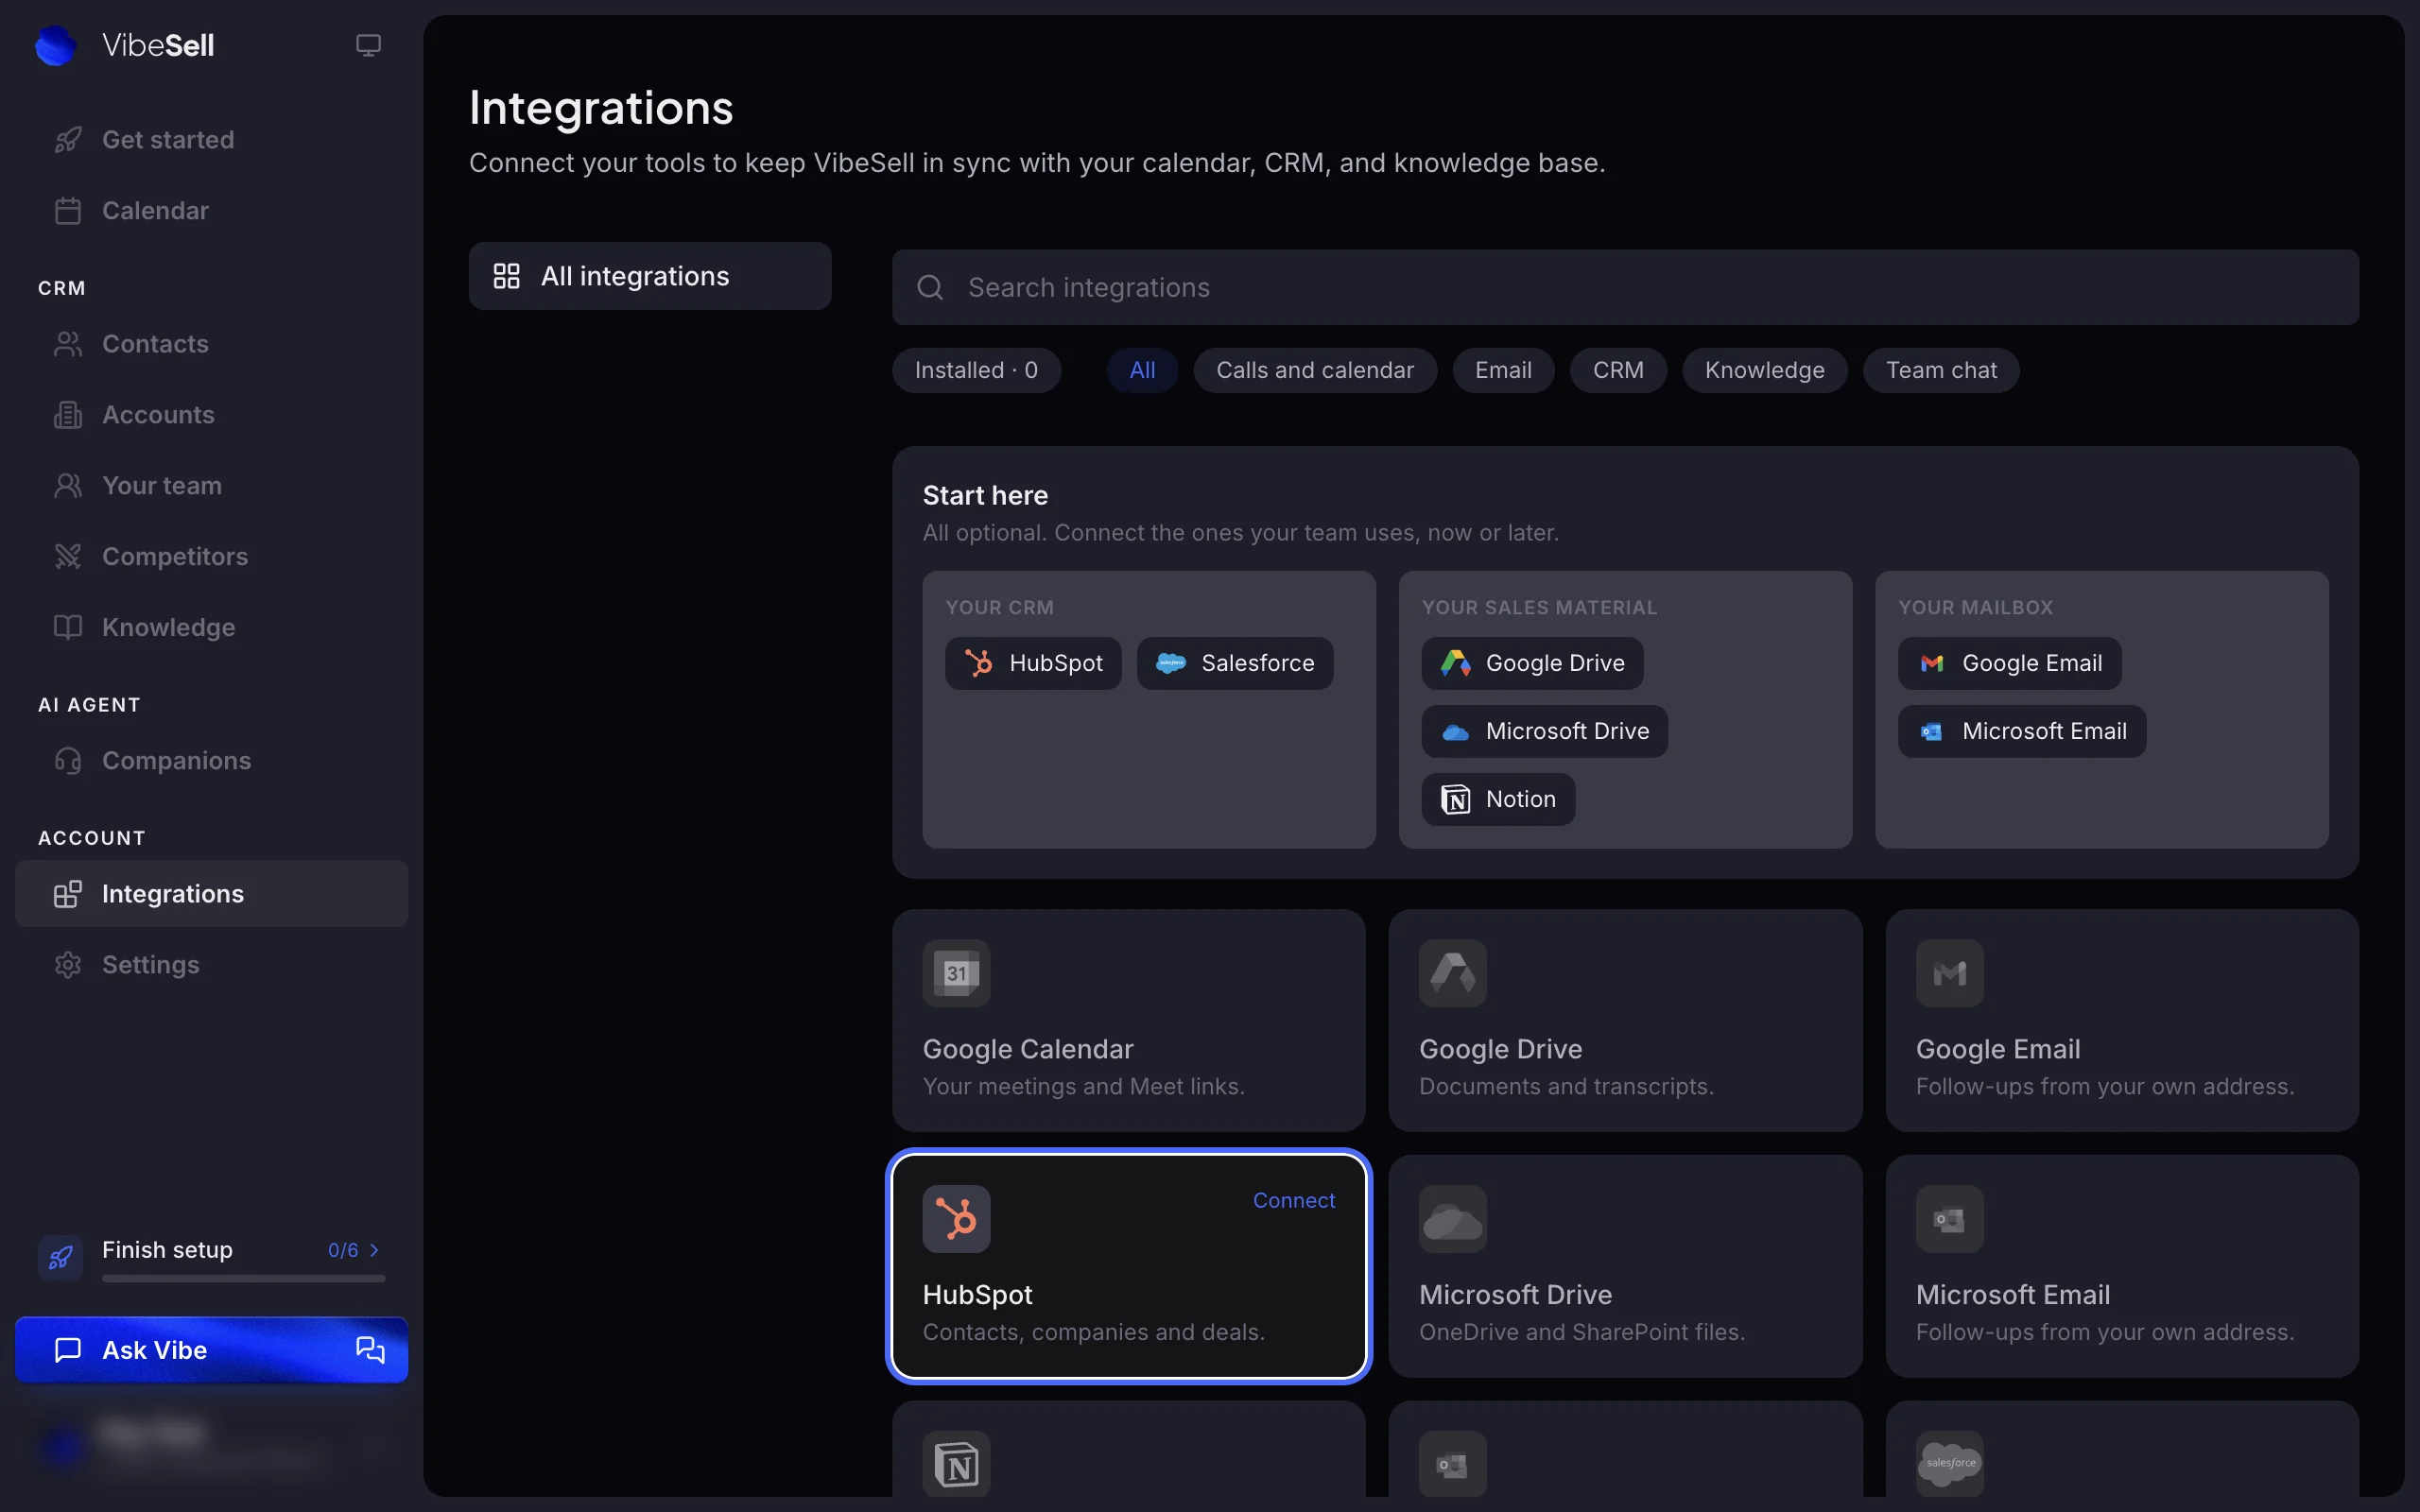Click 'Contacts, companies and deals.' text
Viewport: 2420px width, 1512px height.
1093,1332
